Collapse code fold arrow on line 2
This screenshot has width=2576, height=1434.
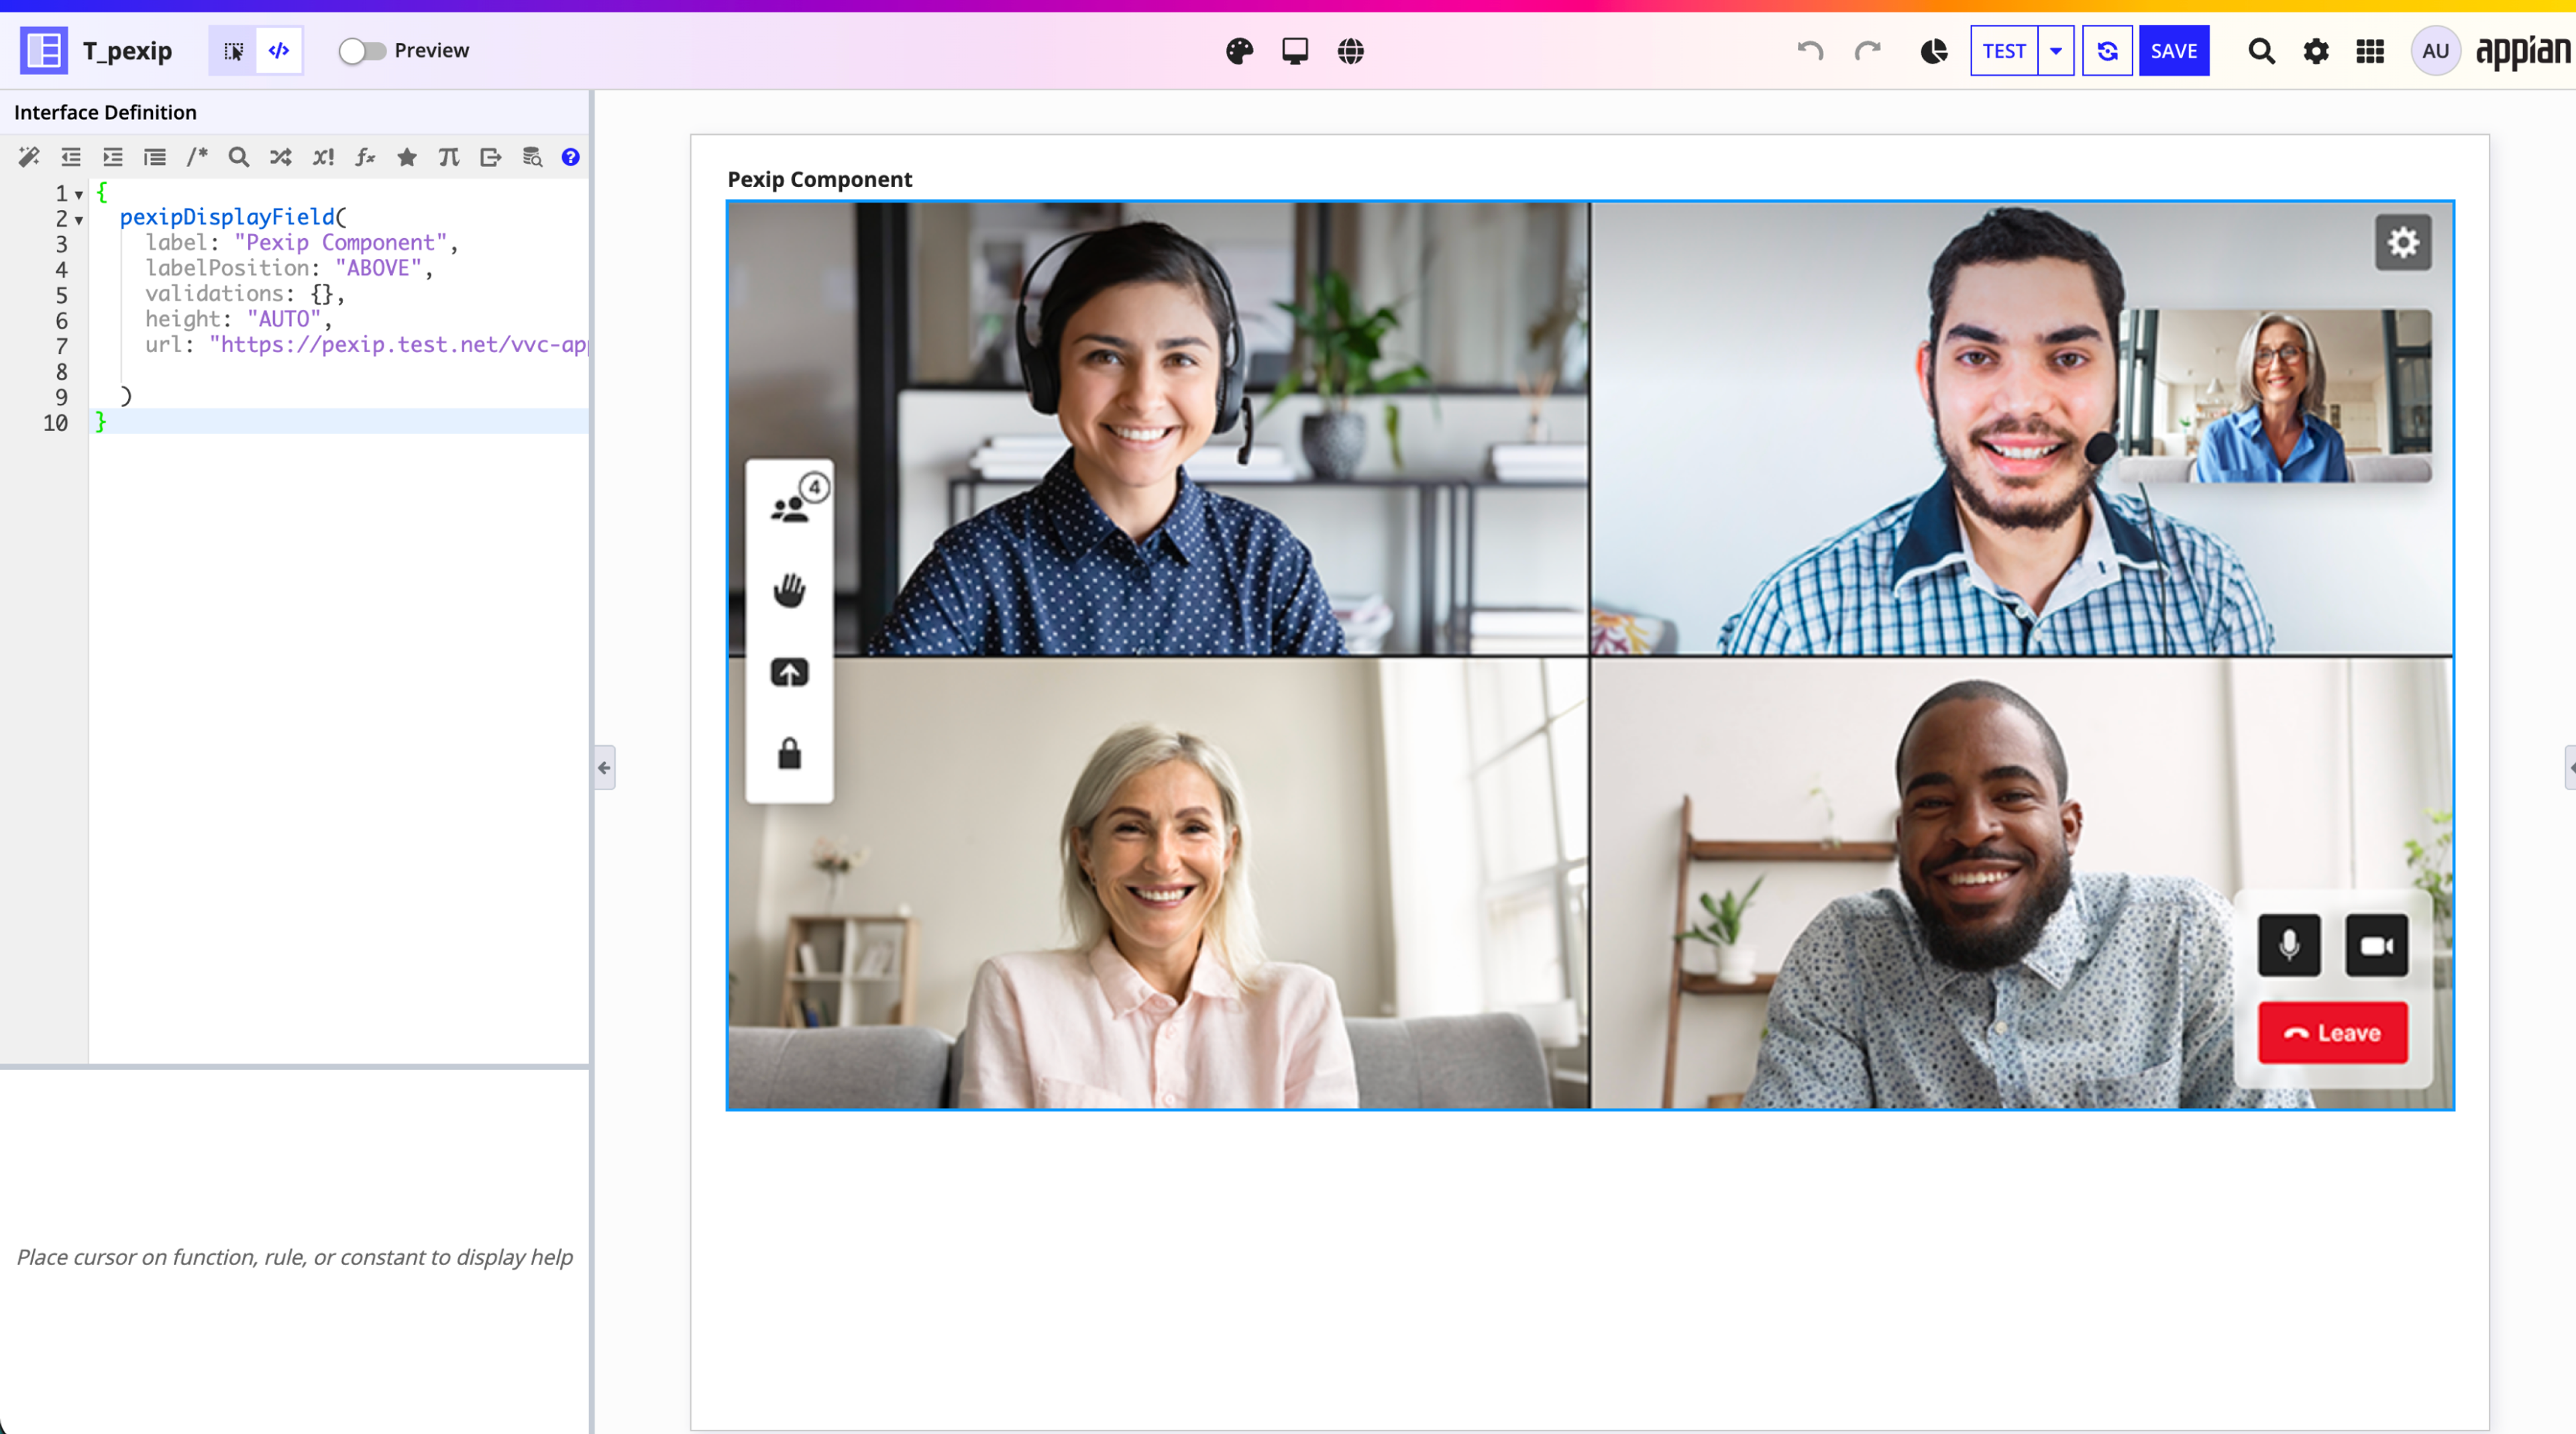pos(79,220)
